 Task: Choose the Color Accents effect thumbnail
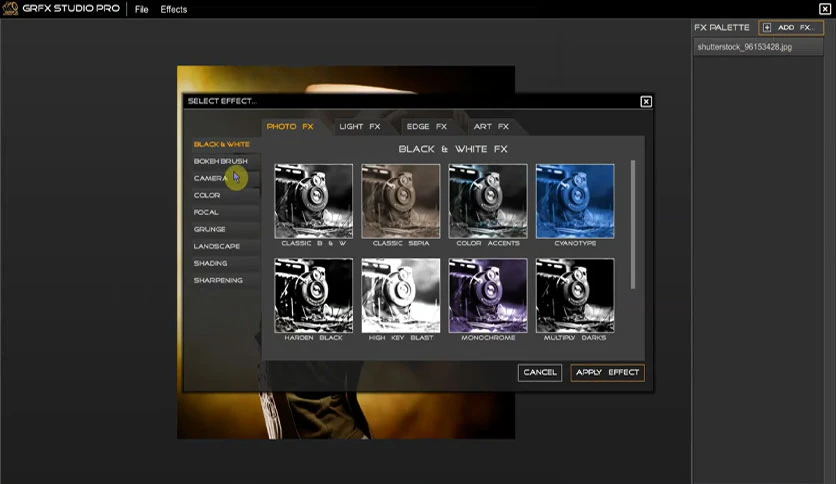(488, 201)
